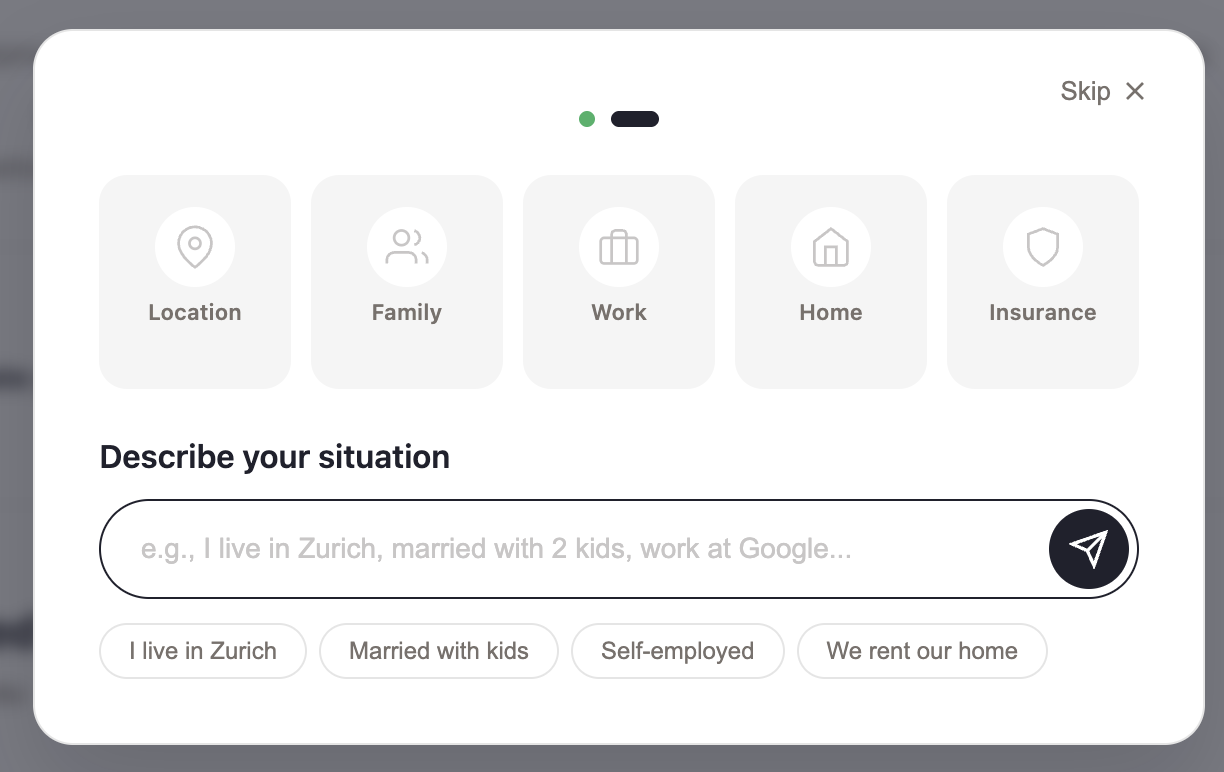1224x772 pixels.
Task: Click the dark second step indicator
Action: coord(635,119)
